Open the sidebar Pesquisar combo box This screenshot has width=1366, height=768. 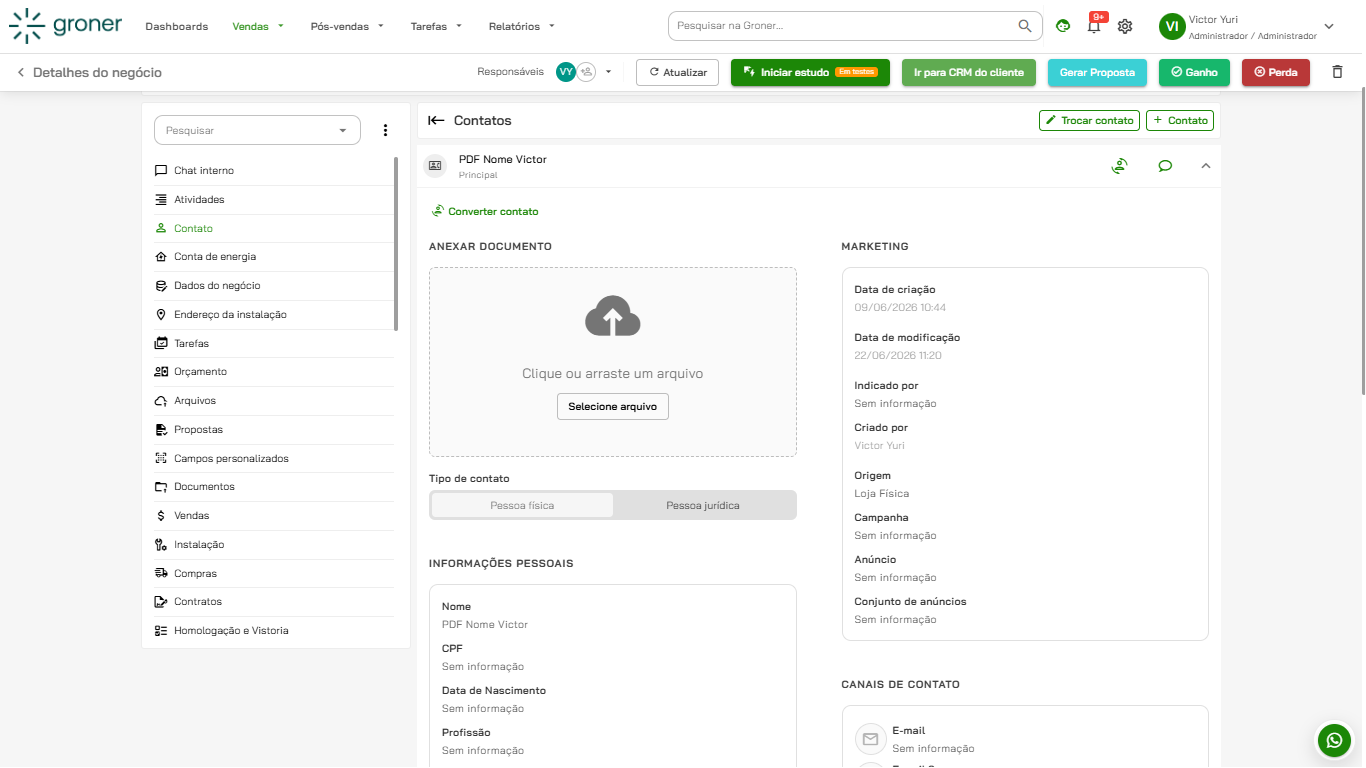coord(257,130)
